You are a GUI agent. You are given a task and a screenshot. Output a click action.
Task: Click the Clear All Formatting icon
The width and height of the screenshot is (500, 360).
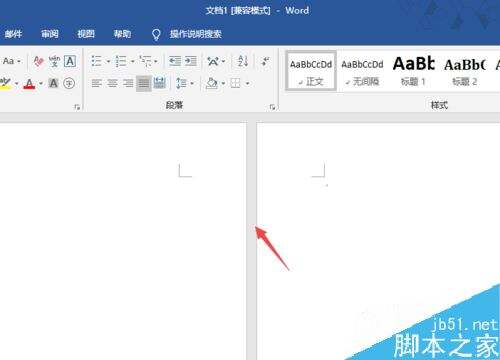(x=39, y=61)
